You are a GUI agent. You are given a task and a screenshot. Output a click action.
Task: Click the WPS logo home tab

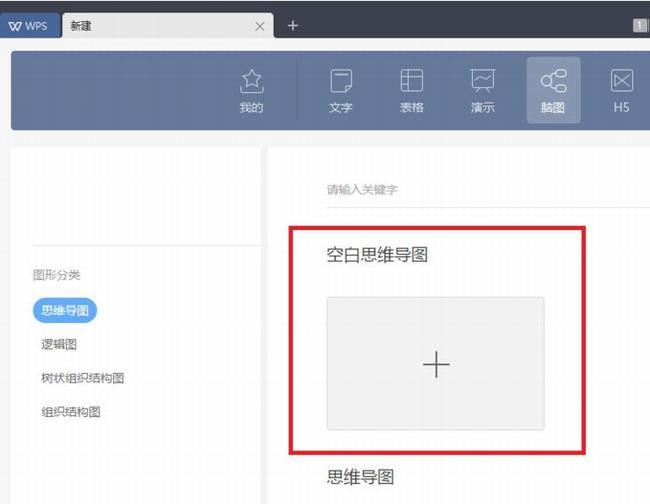point(28,26)
